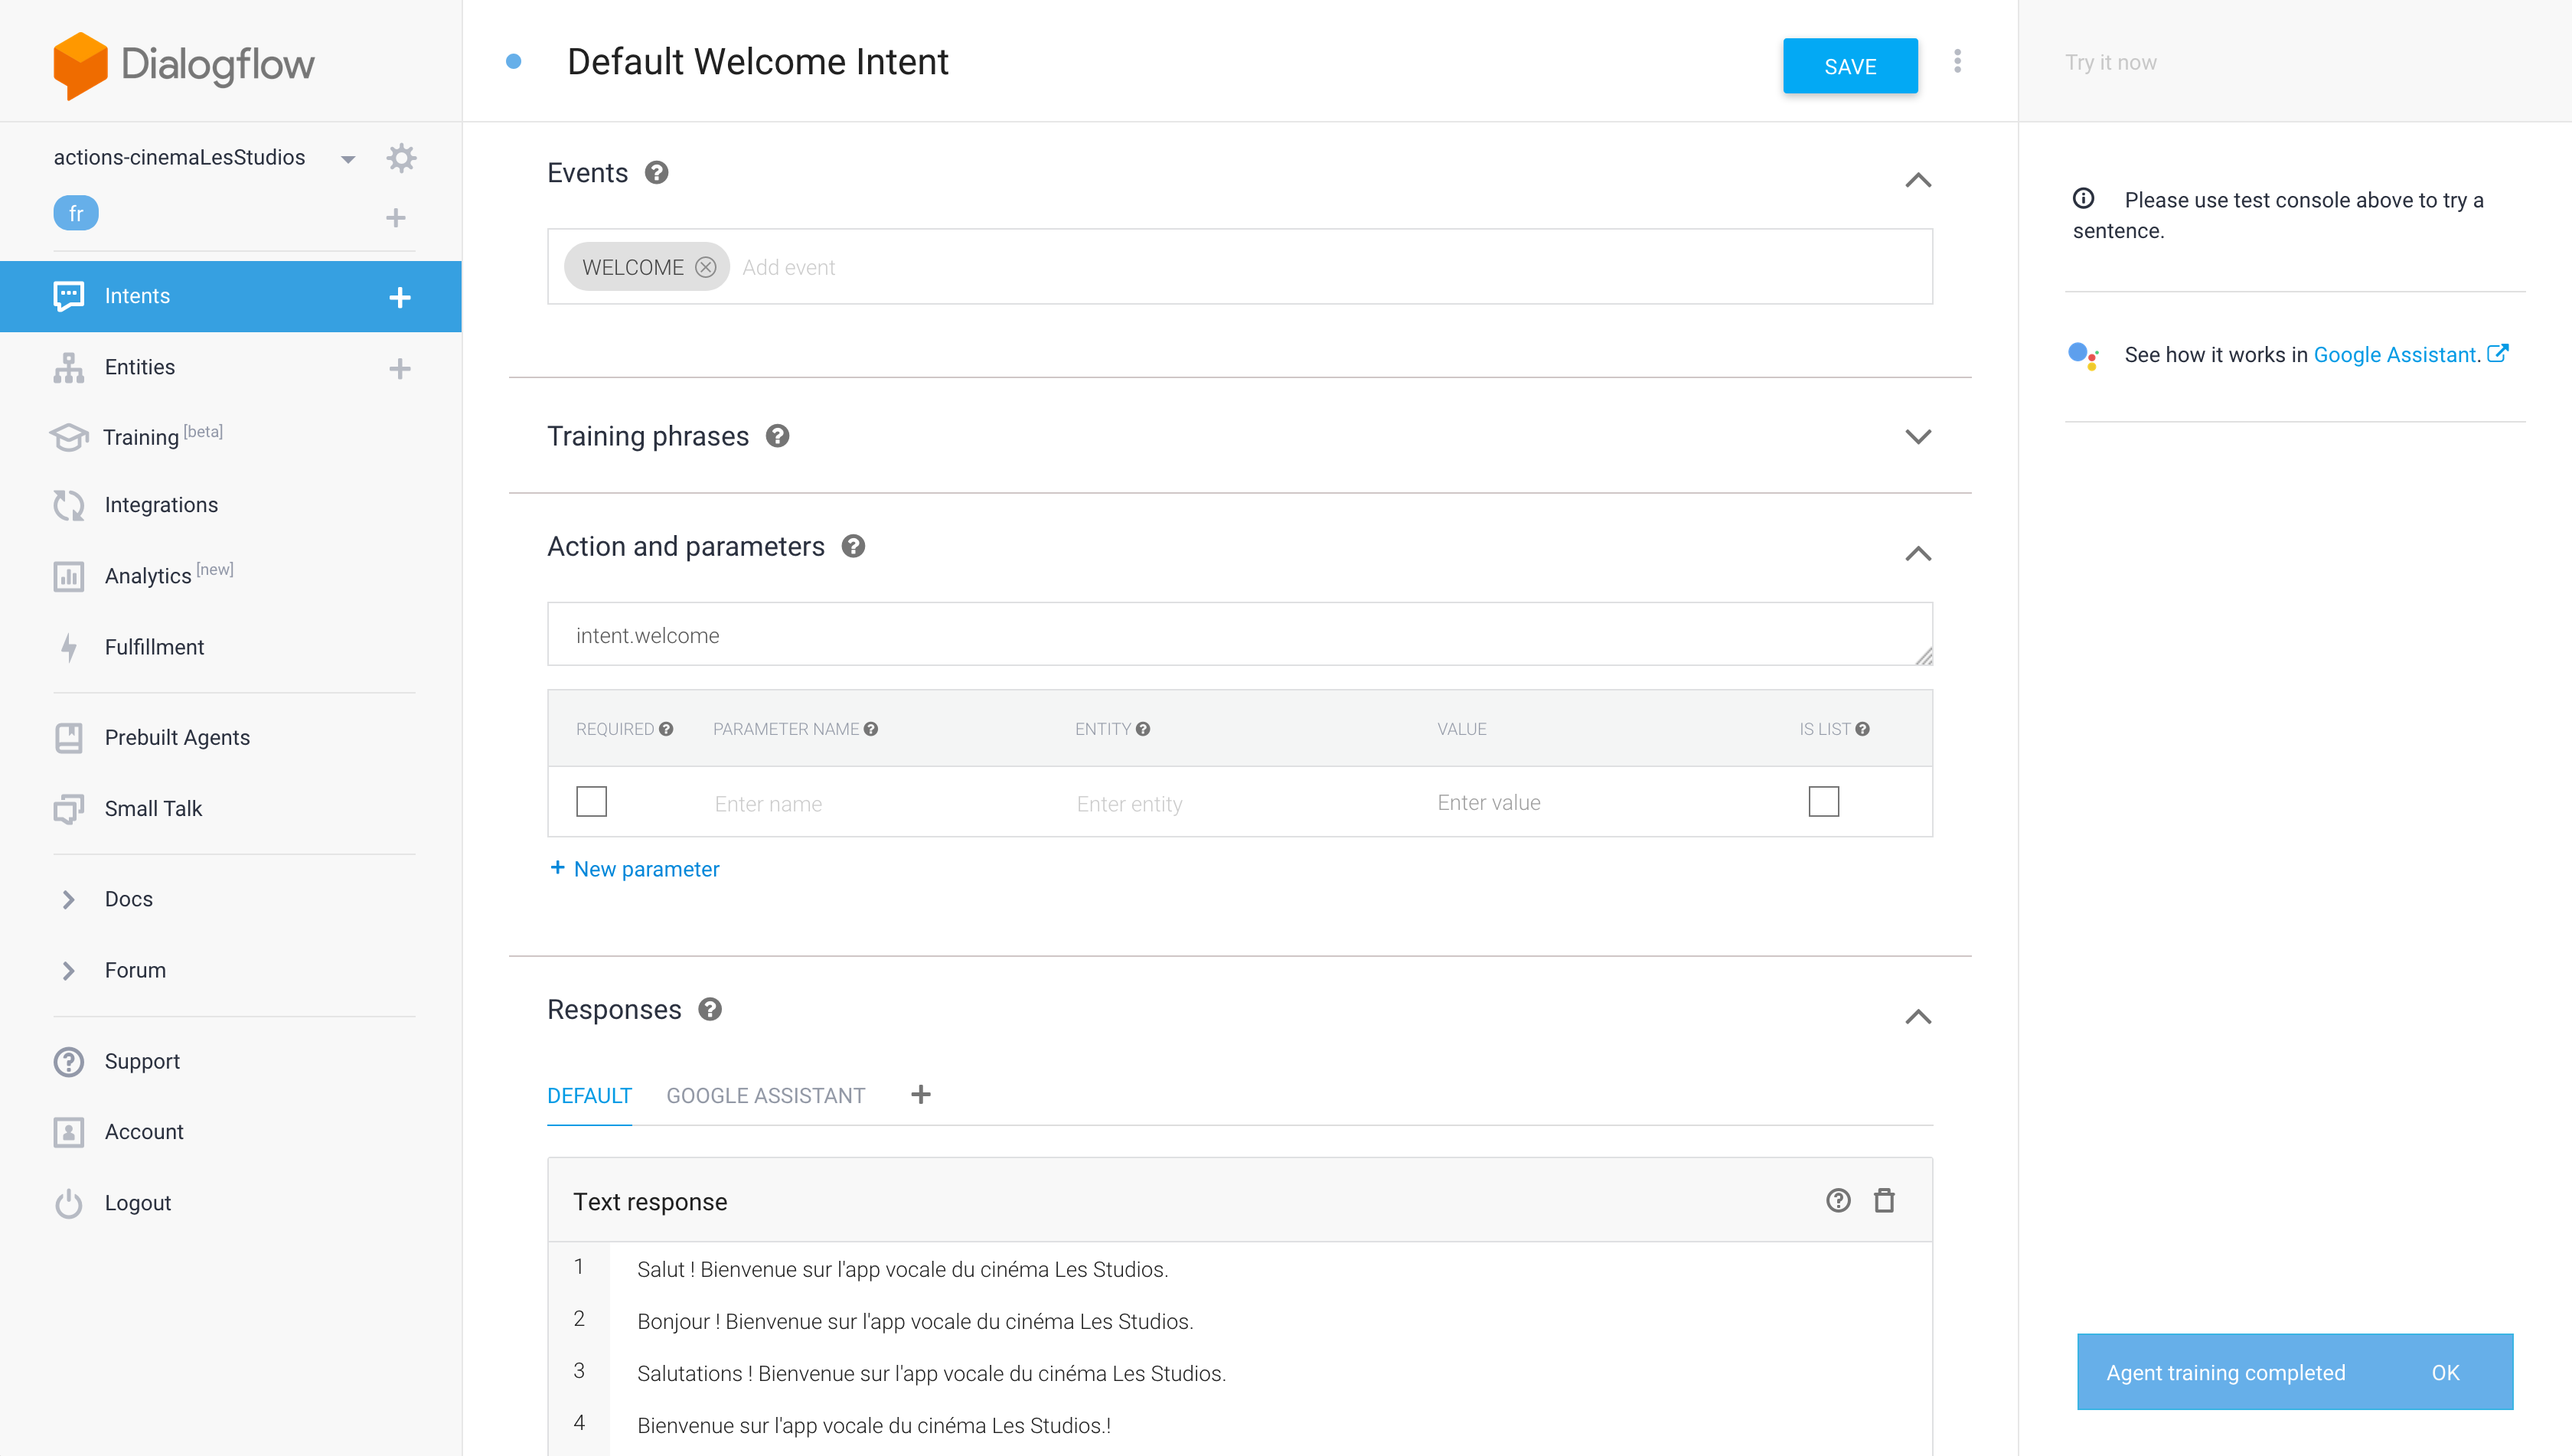Open help for Action and parameters
Viewport: 2572px width, 1456px height.
tap(853, 546)
